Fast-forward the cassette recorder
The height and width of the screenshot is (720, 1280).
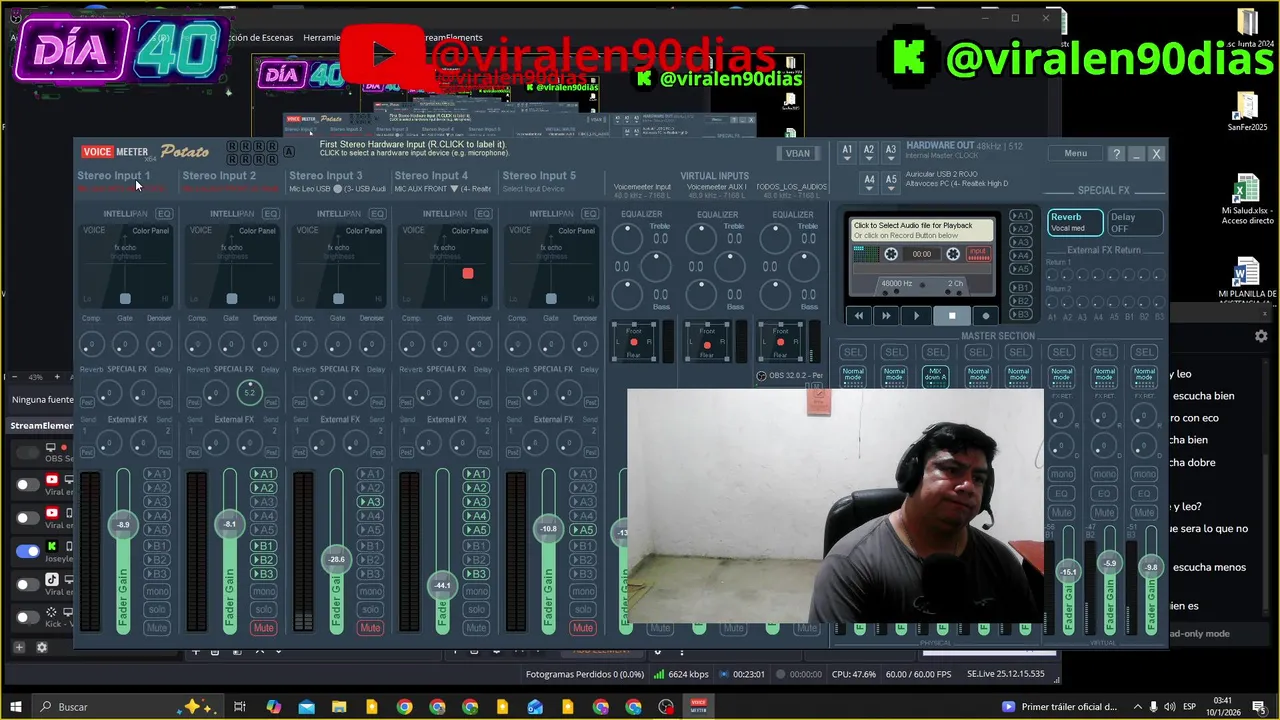pyautogui.click(x=886, y=315)
